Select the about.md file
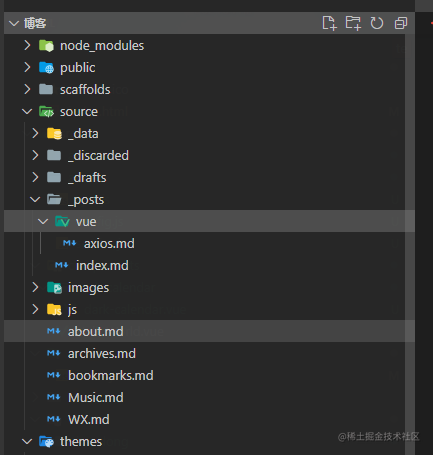Screen dimensions: 433x455 [x=209, y=332]
